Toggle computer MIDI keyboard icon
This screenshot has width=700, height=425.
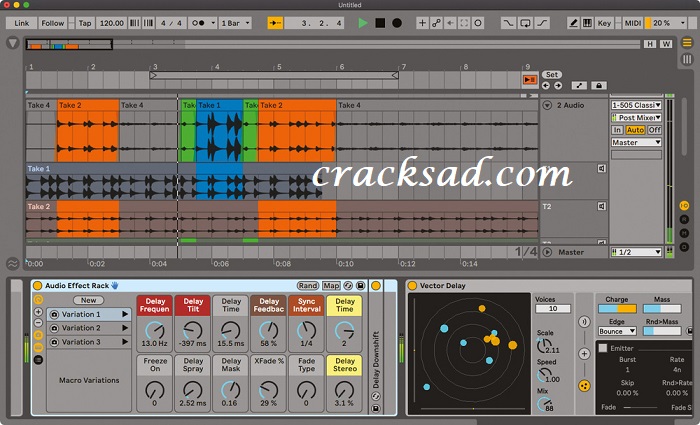(588, 23)
